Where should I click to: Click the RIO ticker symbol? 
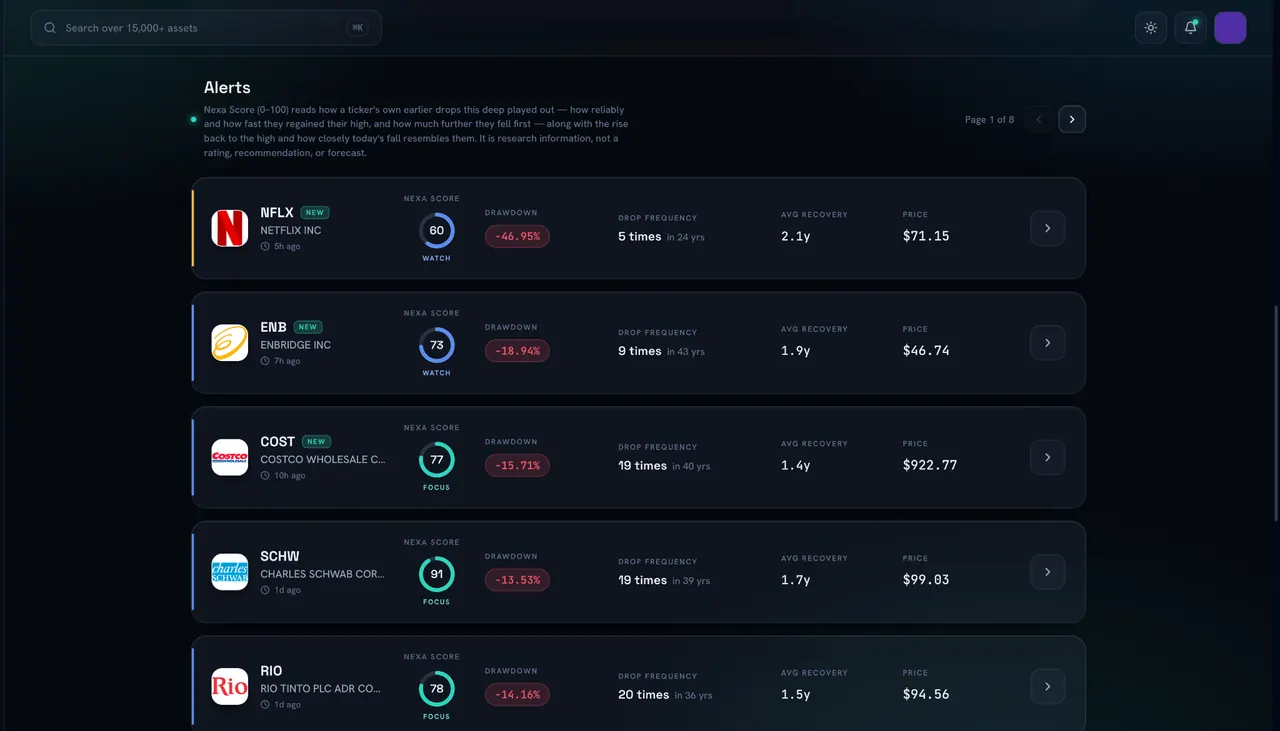271,671
